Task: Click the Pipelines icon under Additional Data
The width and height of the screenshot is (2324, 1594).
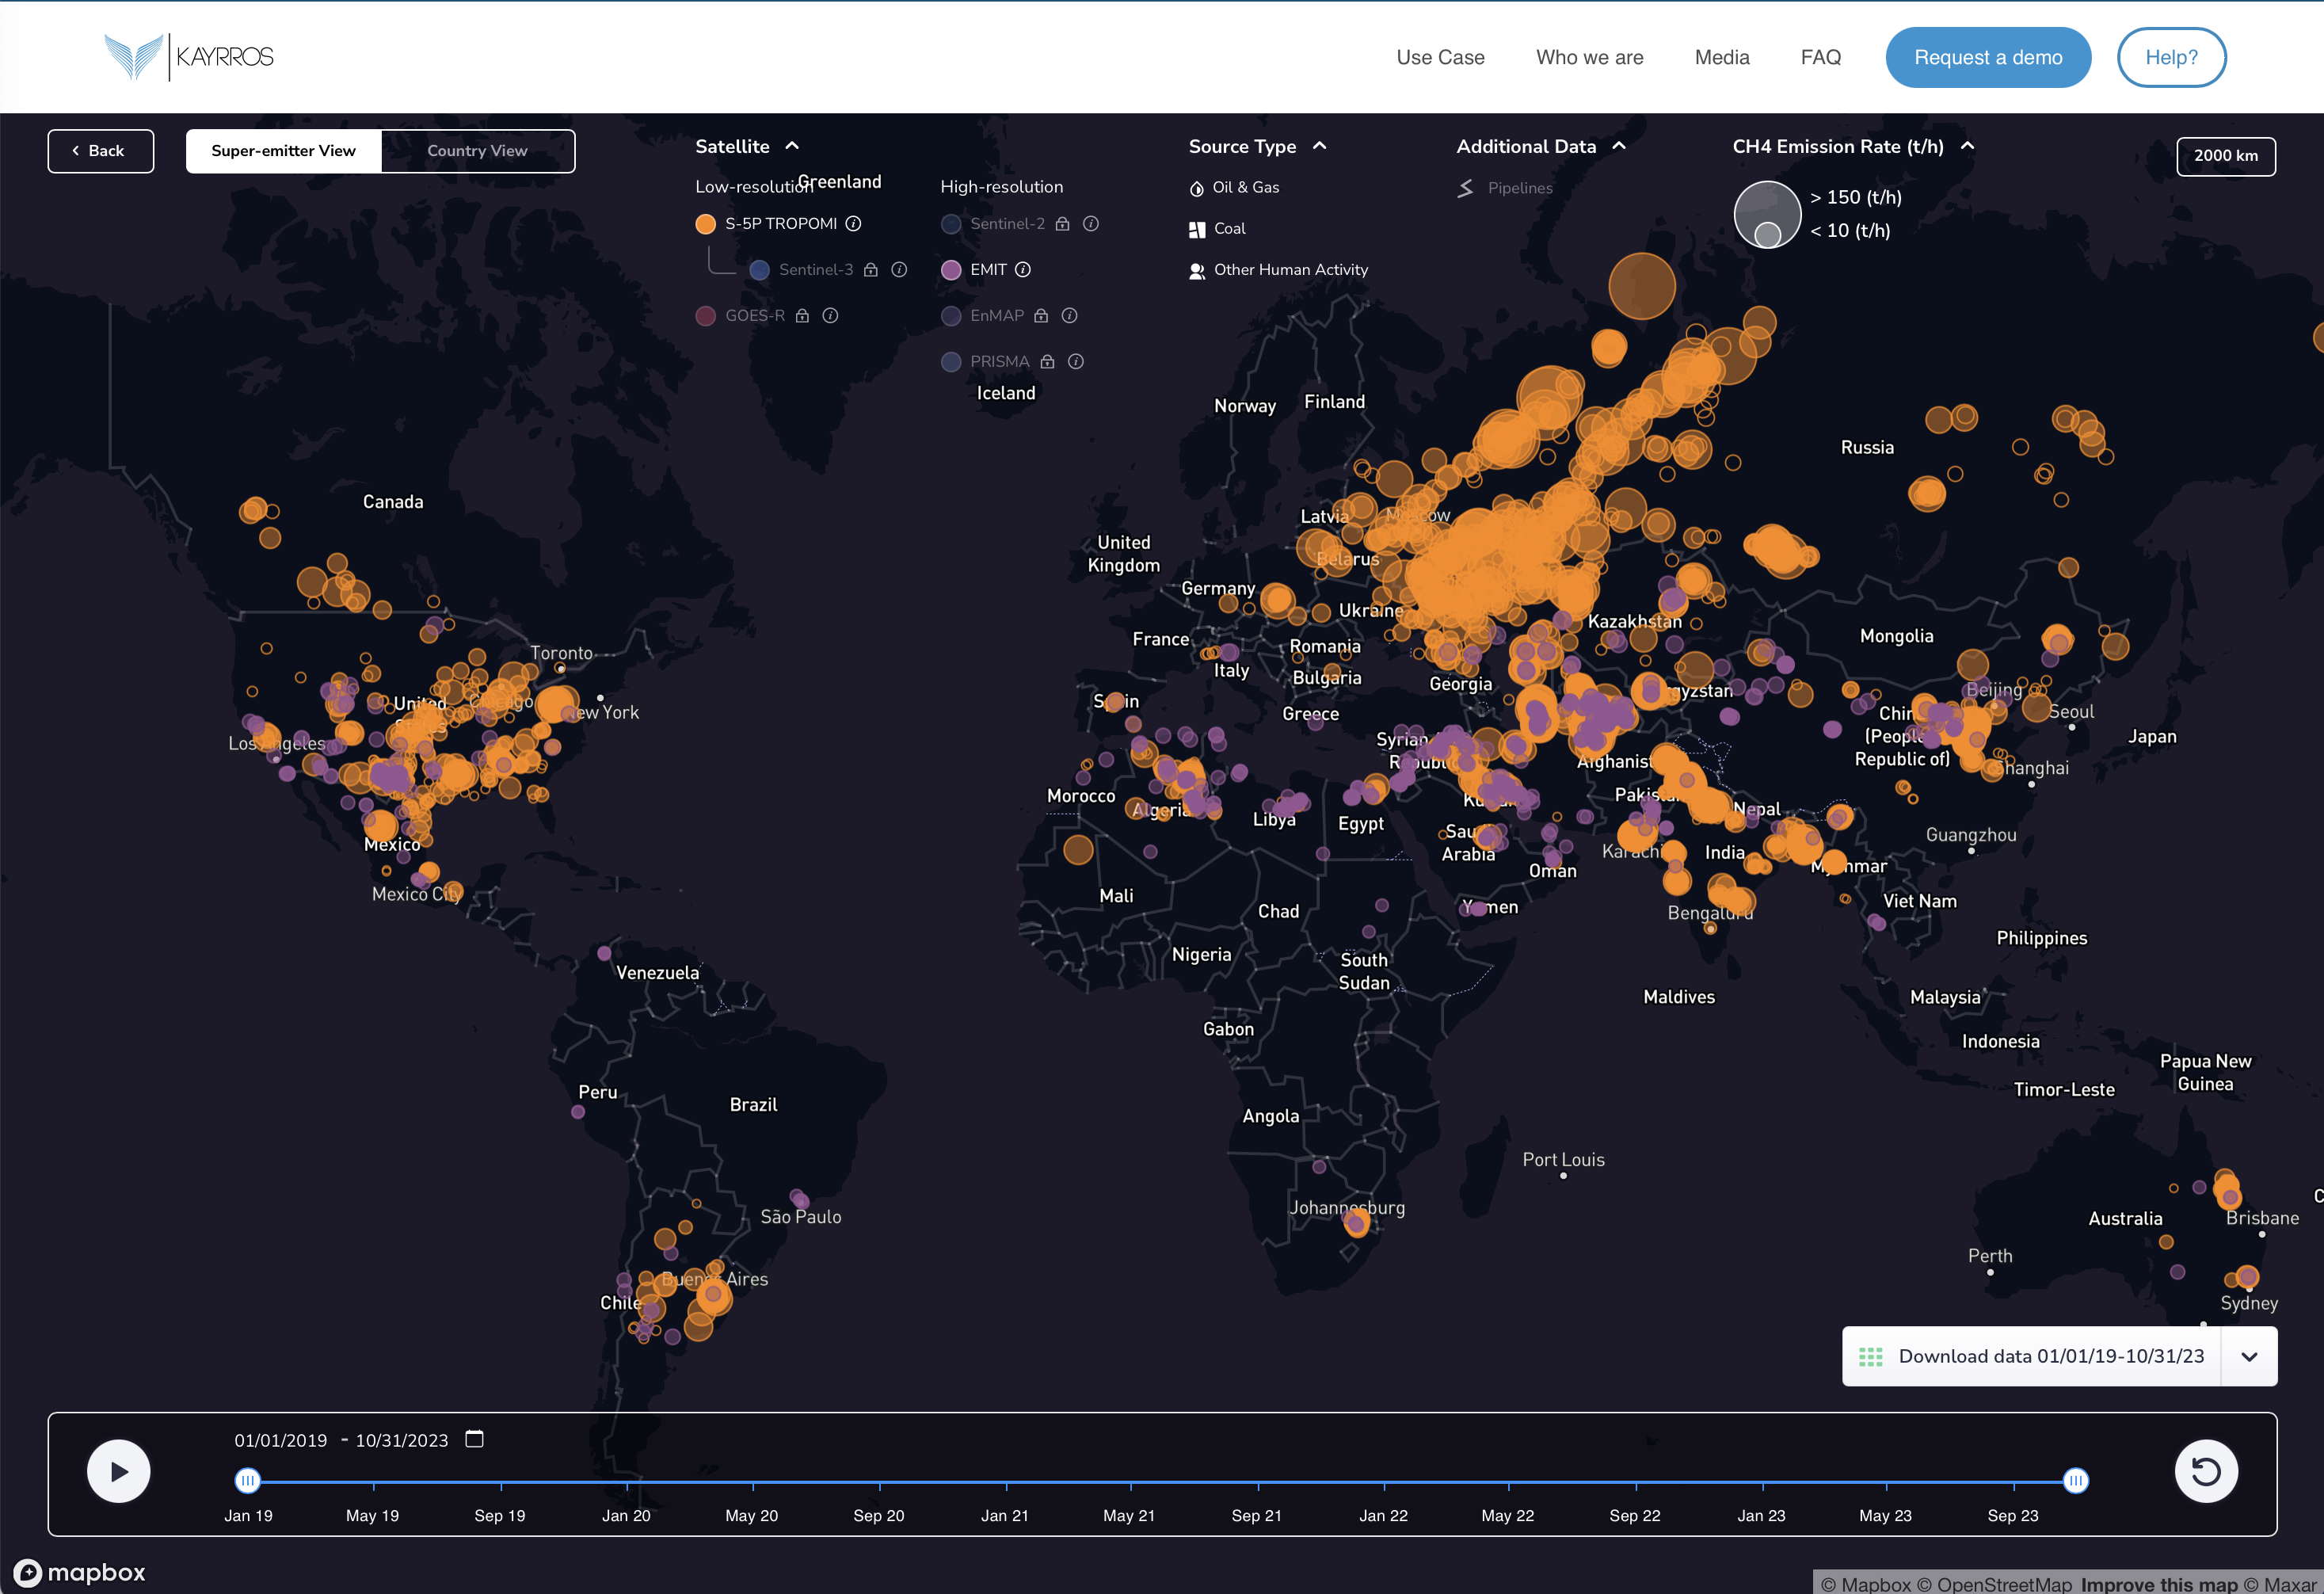Action: [1465, 188]
